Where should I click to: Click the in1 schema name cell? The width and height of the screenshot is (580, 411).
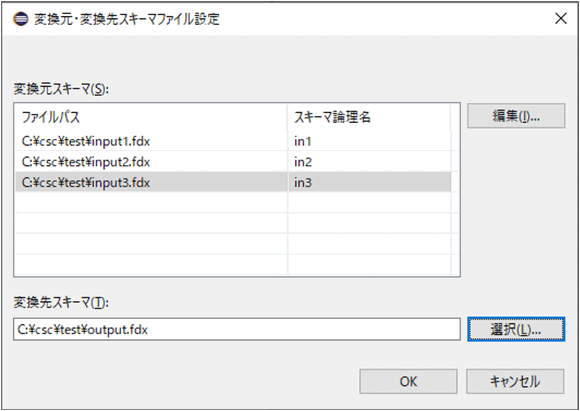point(369,141)
